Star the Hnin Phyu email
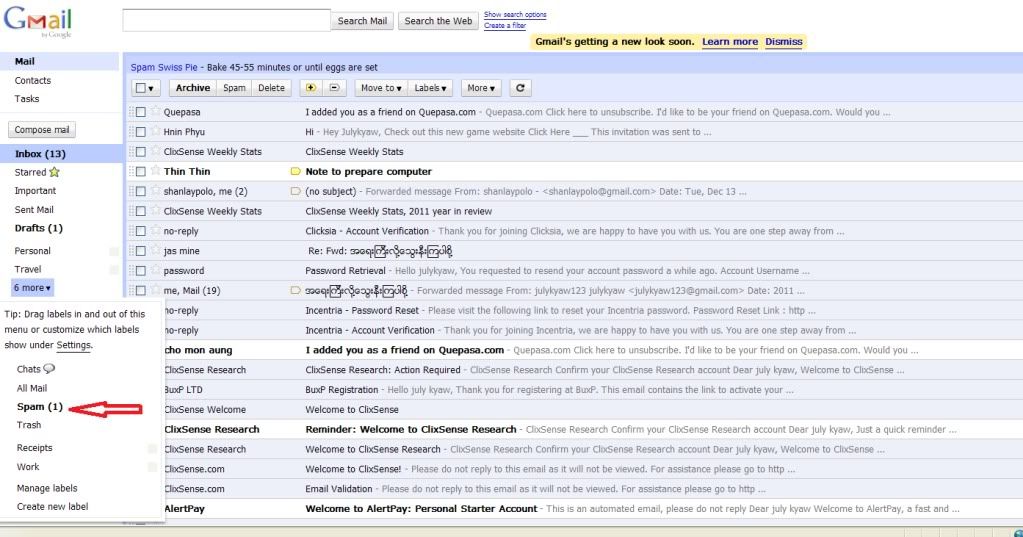The height and width of the screenshot is (537, 1023). (155, 131)
